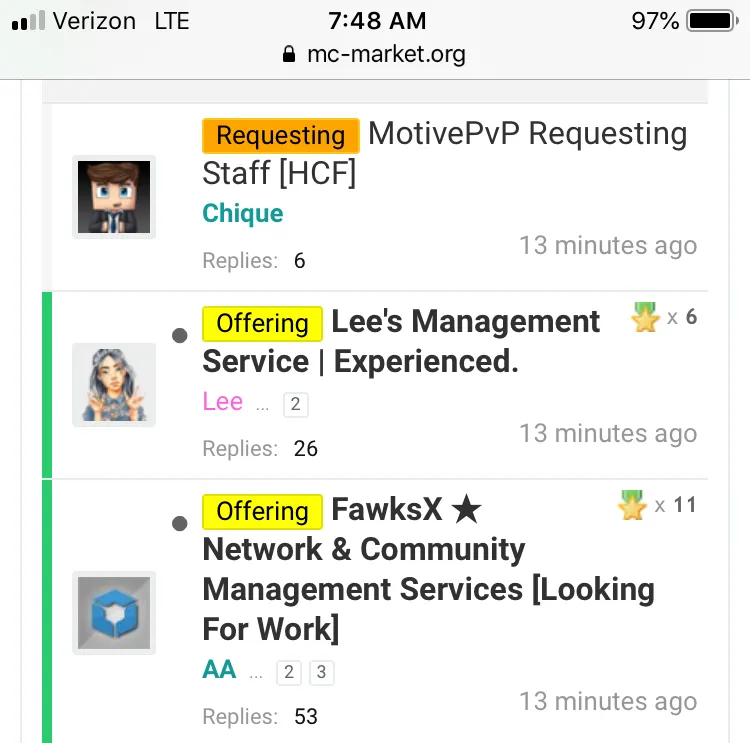
Task: Tap the mc-market.org address bar
Action: (375, 53)
